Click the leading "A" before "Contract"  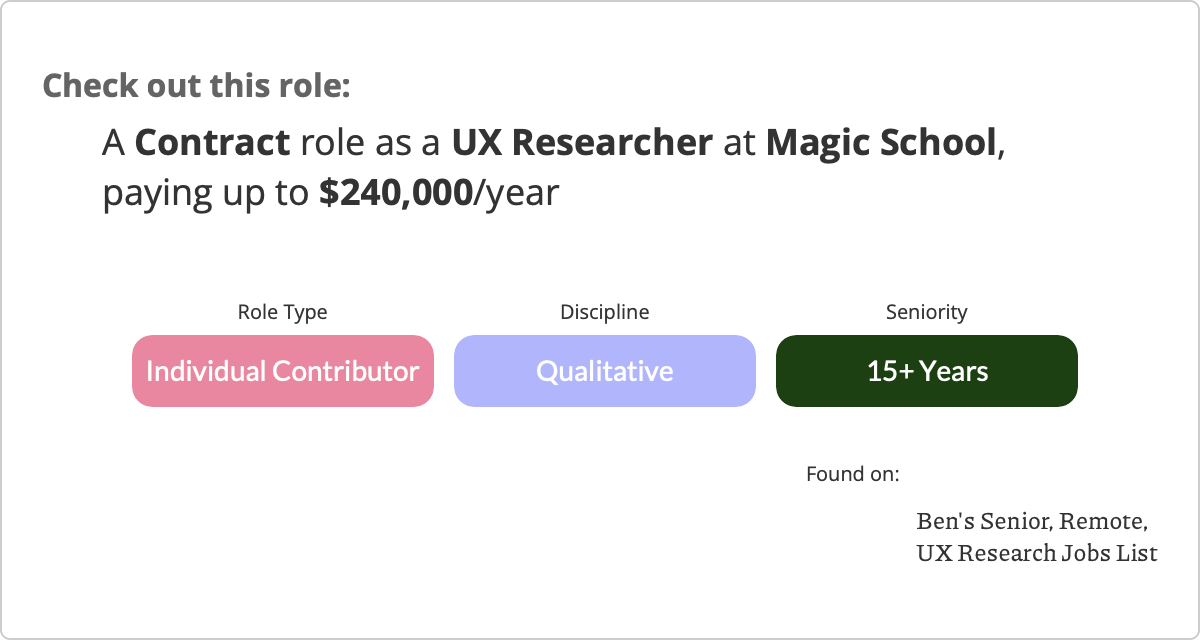pyautogui.click(x=114, y=143)
